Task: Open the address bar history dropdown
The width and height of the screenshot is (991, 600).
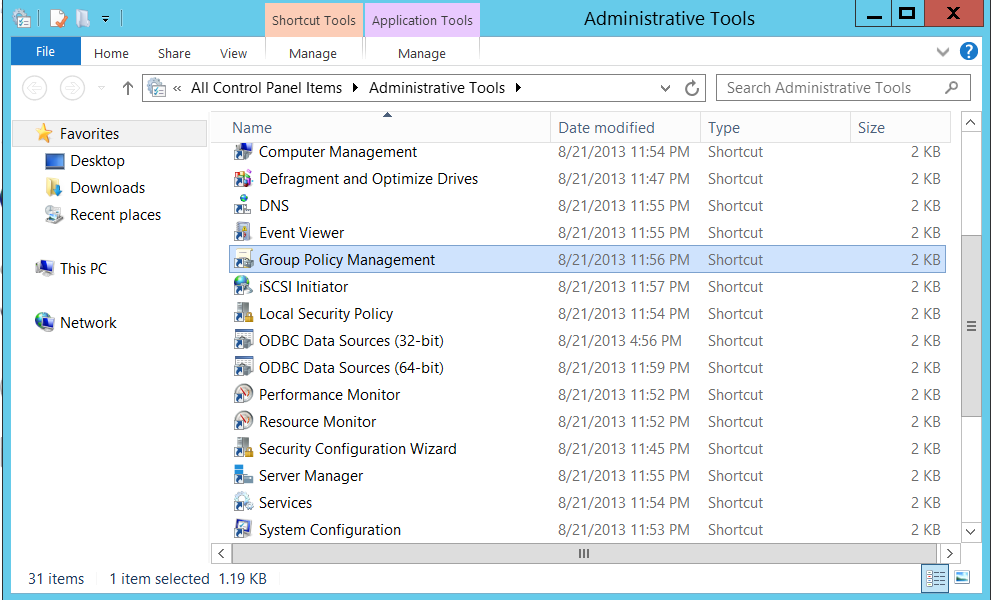Action: pyautogui.click(x=665, y=88)
